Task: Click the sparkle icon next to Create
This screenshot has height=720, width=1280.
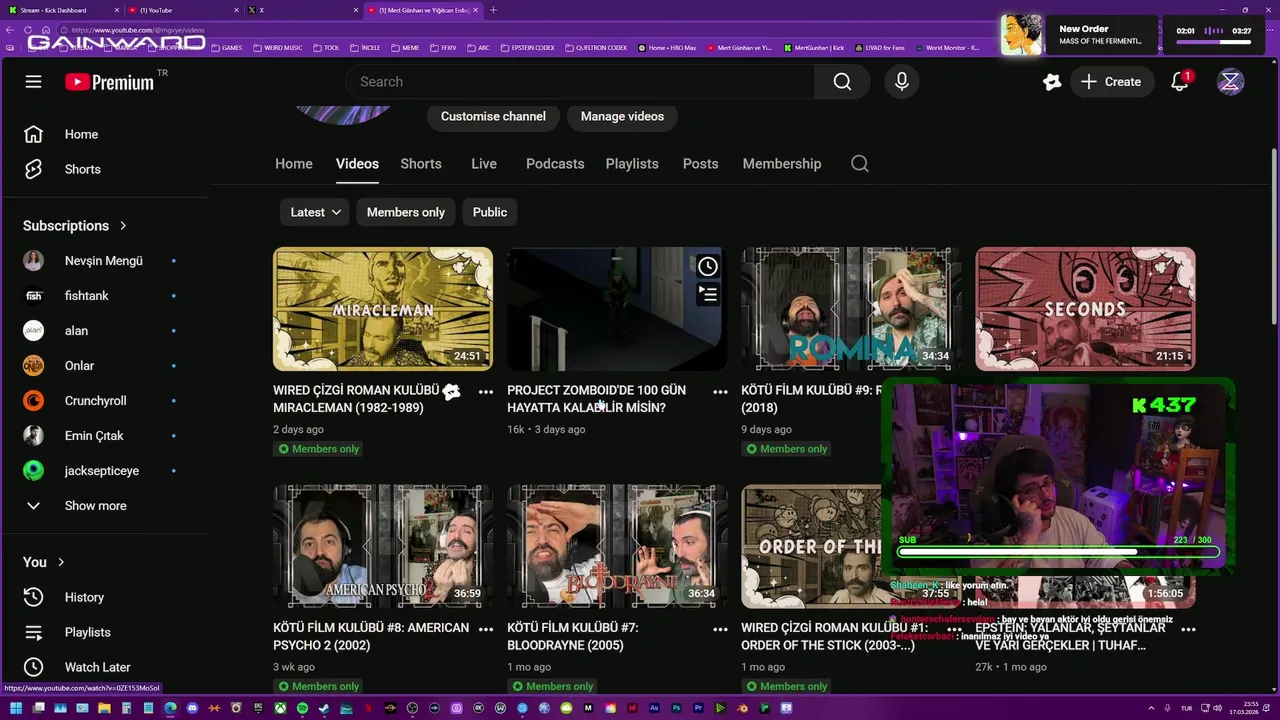Action: 1051,82
